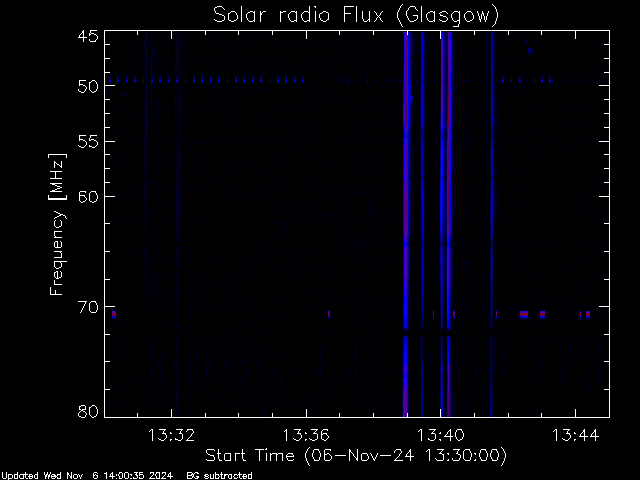Image resolution: width=640 pixels, height=480 pixels.
Task: Click the 45 MHz axis tick label
Action: pos(88,36)
